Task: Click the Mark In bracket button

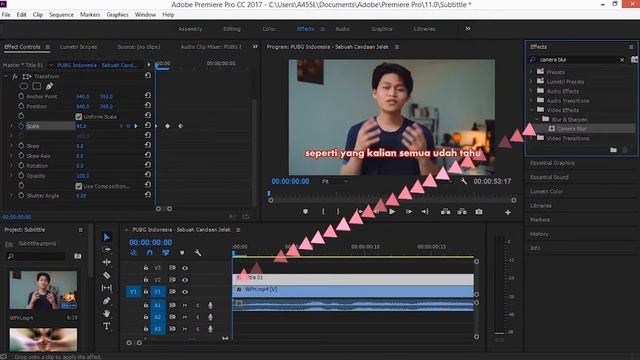Action: point(323,211)
